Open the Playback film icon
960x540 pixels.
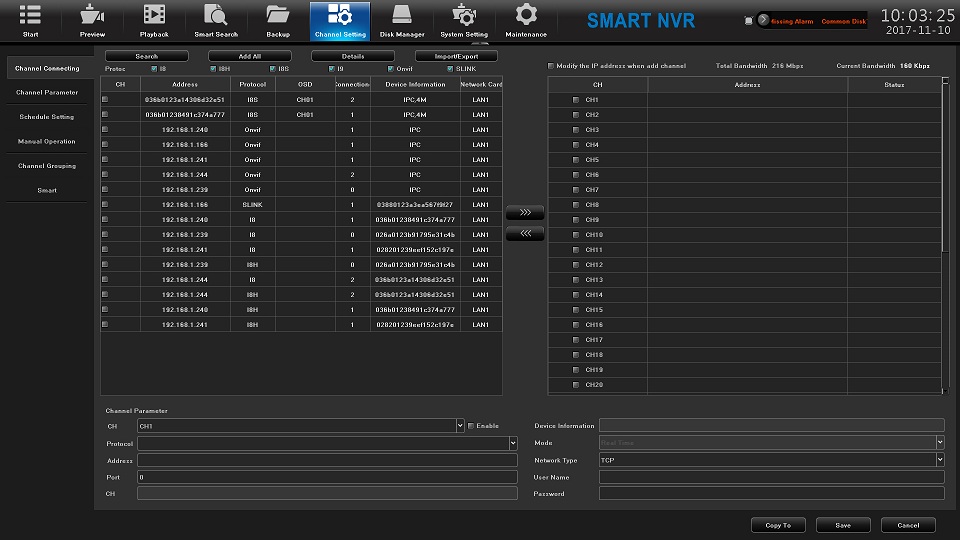[154, 15]
